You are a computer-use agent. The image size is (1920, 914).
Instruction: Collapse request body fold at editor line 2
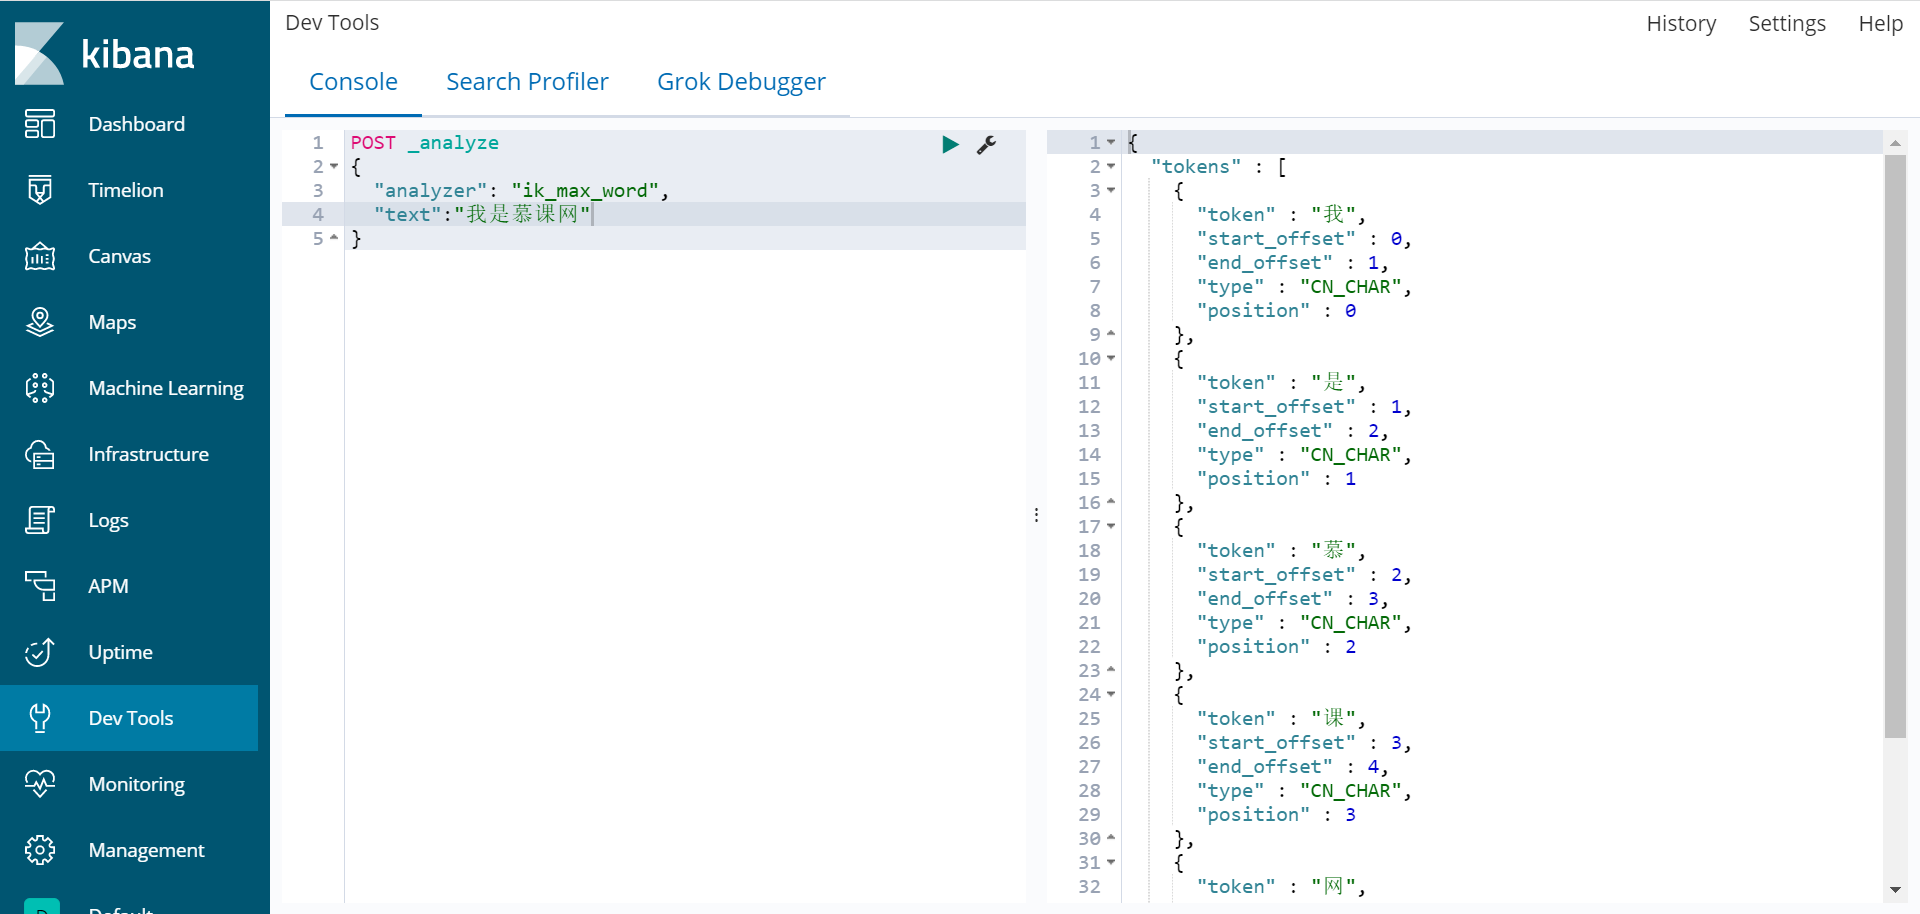coord(334,166)
